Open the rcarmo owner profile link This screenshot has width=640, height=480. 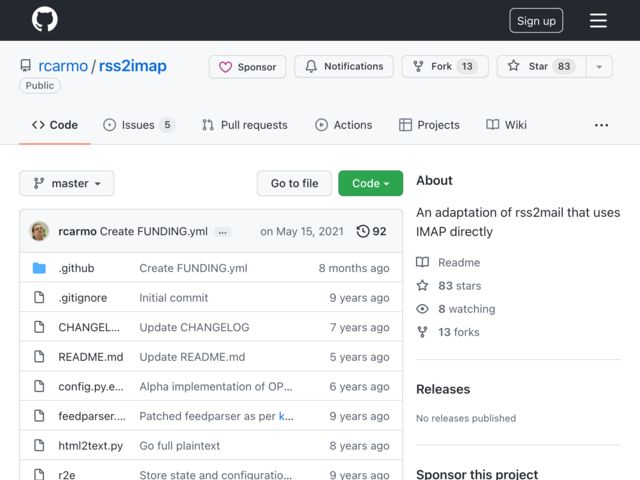pyautogui.click(x=63, y=66)
